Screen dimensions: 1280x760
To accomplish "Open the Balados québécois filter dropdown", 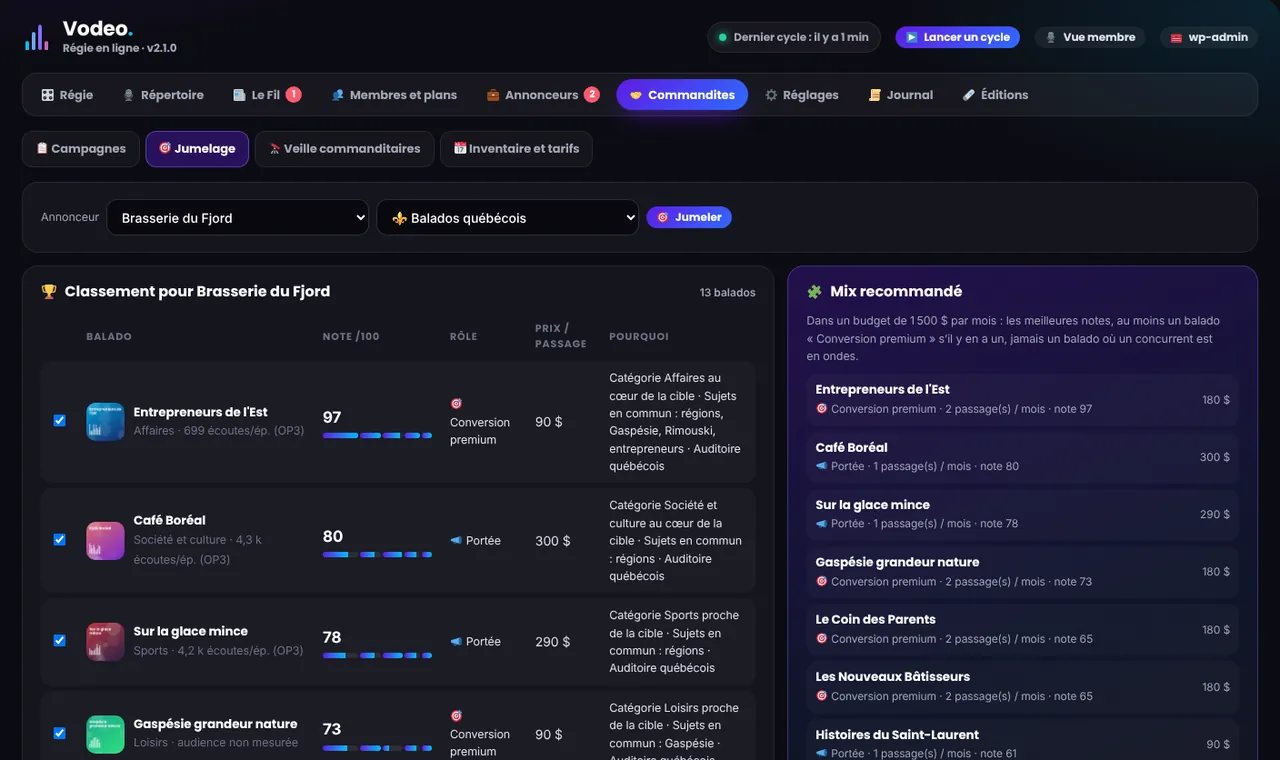I will 508,218.
